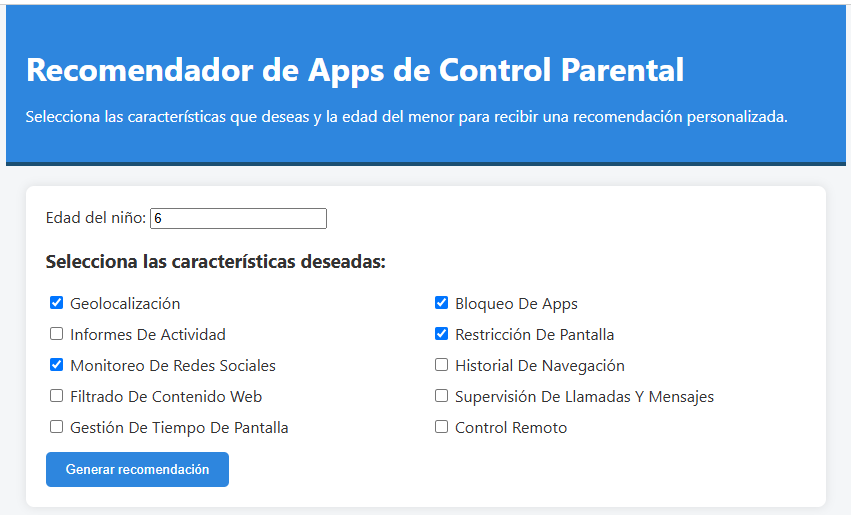Check the Gestión De Tiempo De Pantalla box
The width and height of the screenshot is (851, 515).
56,427
